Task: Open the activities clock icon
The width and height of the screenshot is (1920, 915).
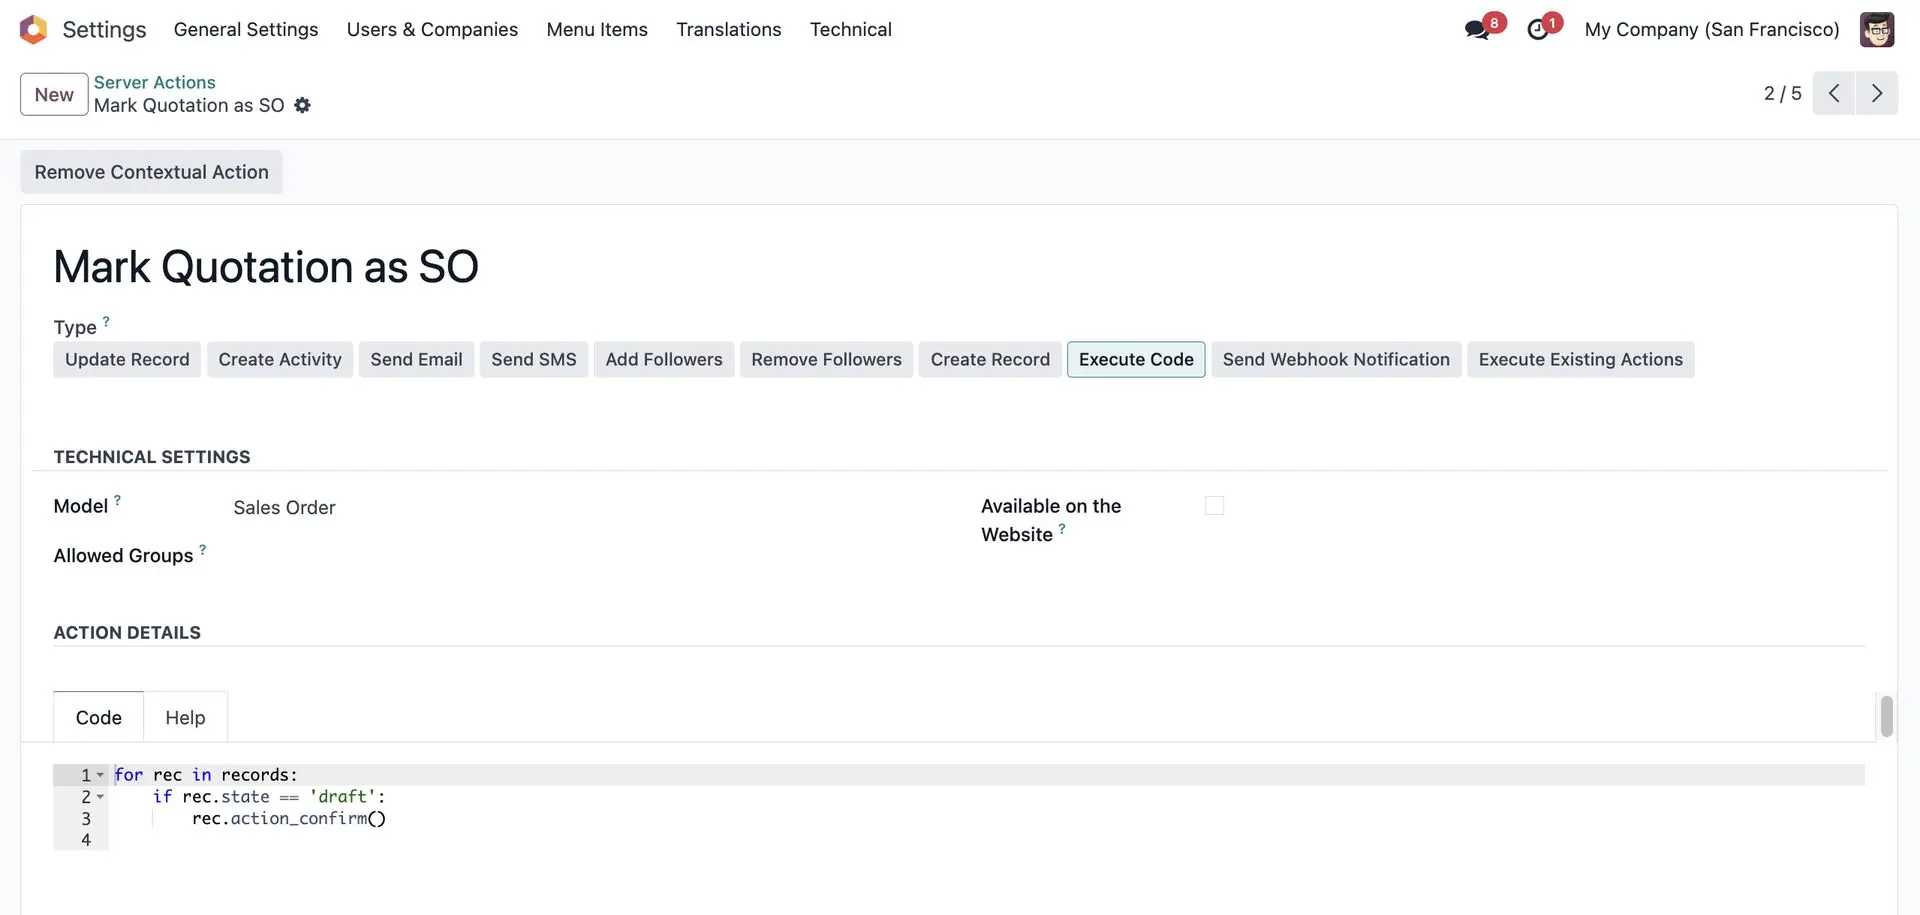Action: tap(1538, 30)
